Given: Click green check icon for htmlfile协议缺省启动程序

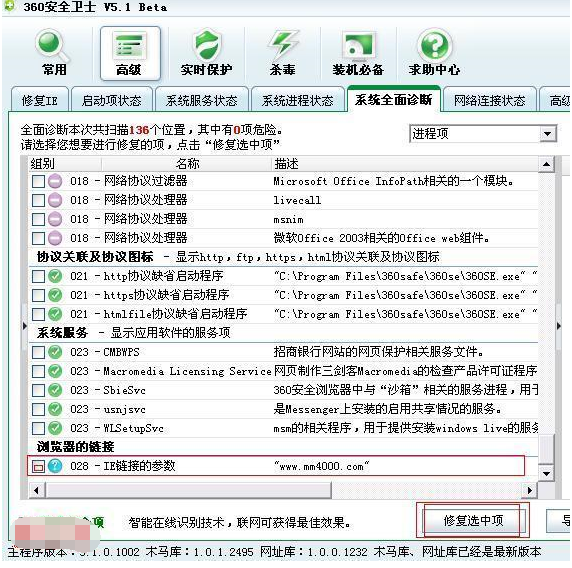Looking at the screenshot, I should (55, 314).
